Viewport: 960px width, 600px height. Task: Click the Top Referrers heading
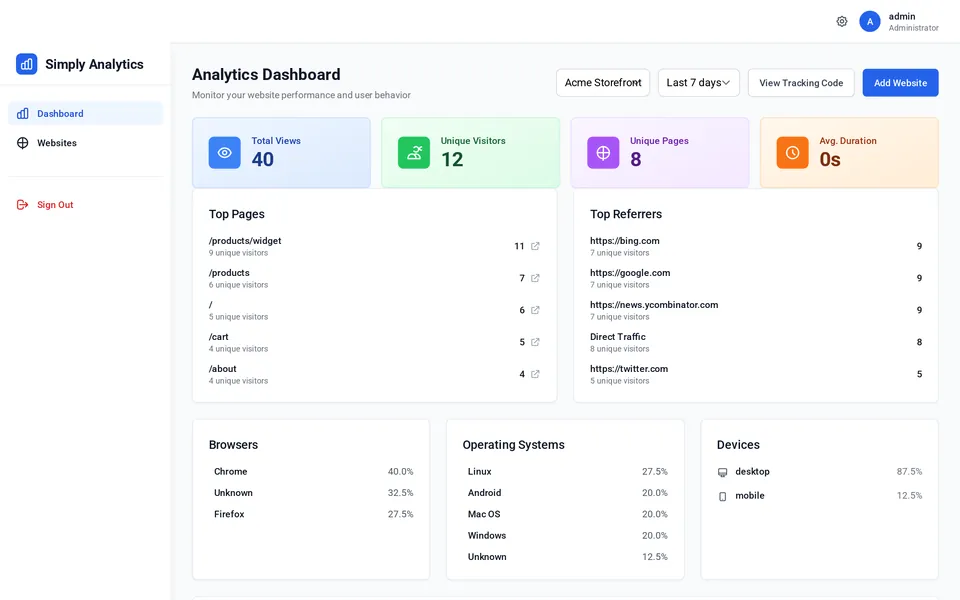pyautogui.click(x=626, y=214)
